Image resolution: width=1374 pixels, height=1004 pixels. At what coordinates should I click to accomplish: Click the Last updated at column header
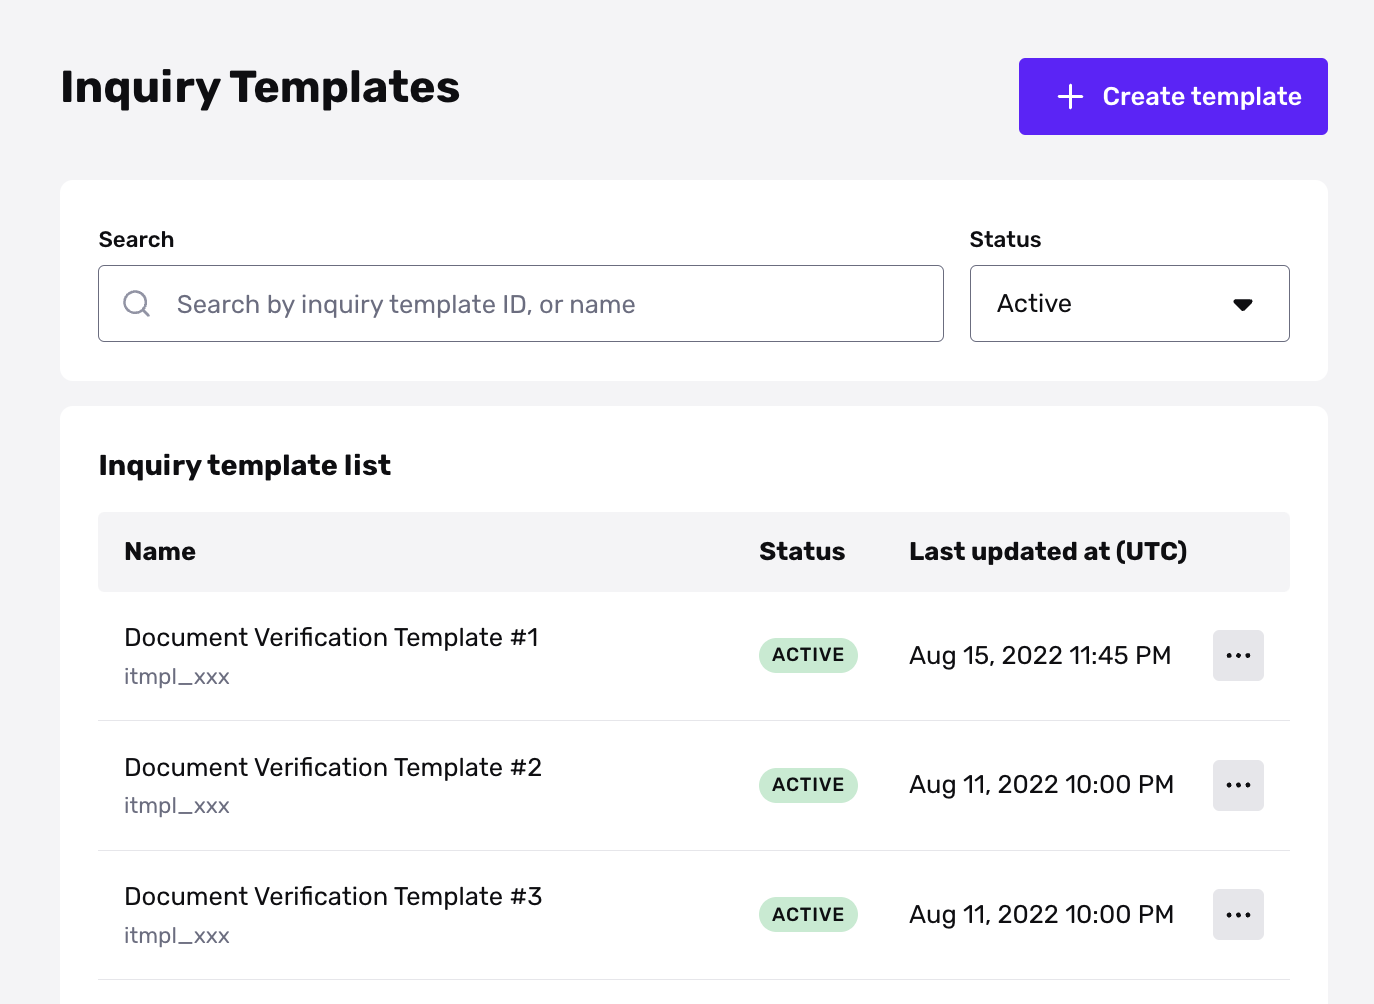click(x=1047, y=551)
